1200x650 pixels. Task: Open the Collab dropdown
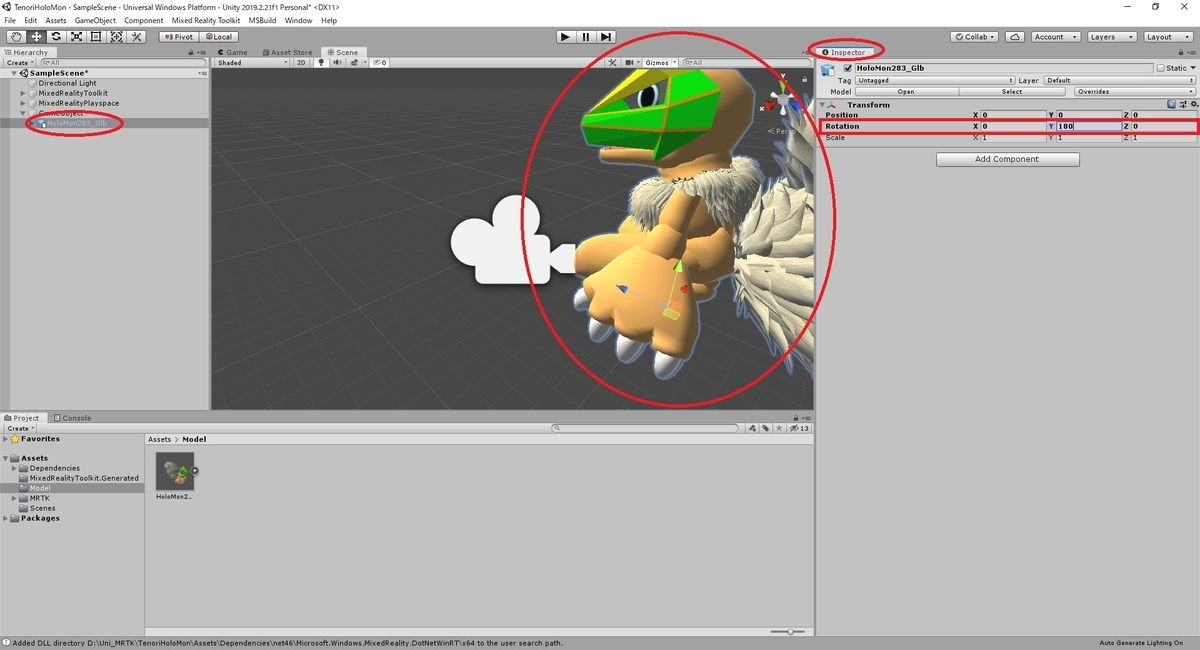(976, 37)
